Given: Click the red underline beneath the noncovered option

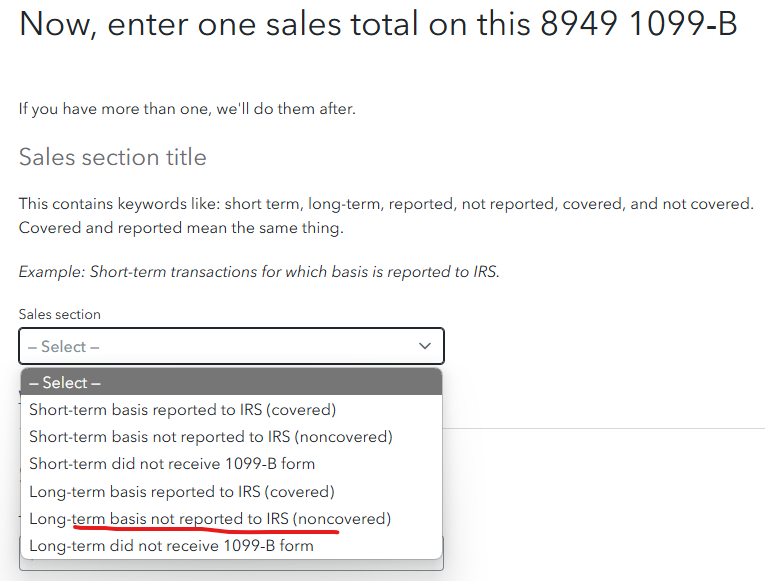Looking at the screenshot, I should (x=206, y=529).
